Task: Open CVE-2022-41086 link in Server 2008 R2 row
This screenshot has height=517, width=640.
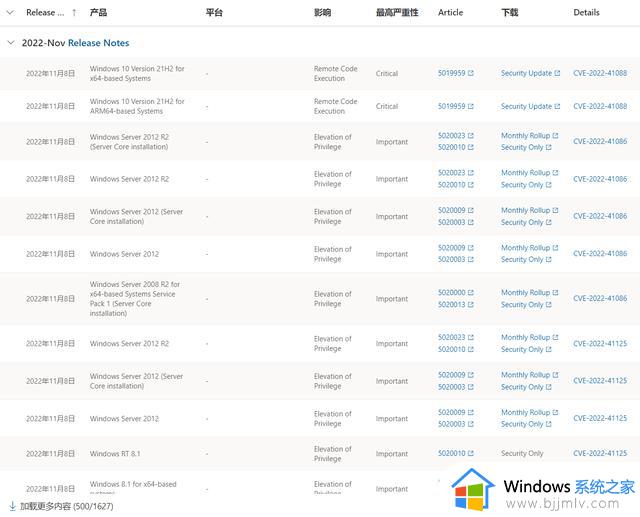Action: pyautogui.click(x=600, y=298)
